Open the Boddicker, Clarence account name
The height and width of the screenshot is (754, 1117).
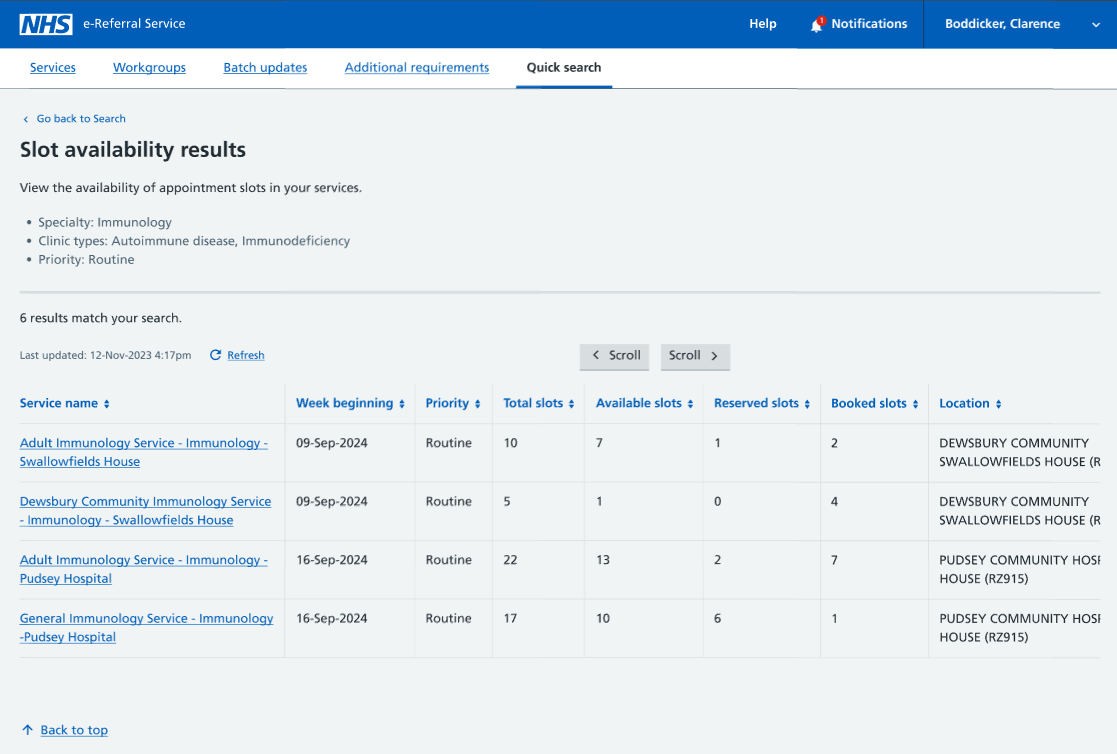point(1002,24)
